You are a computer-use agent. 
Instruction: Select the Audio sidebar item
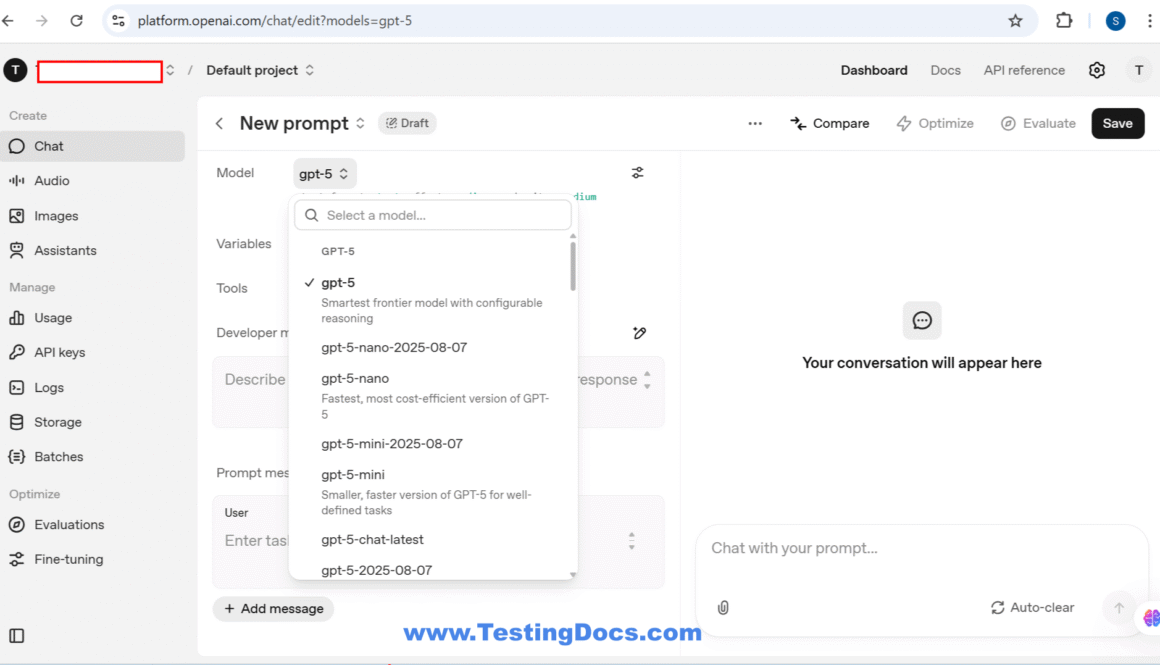click(x=55, y=180)
